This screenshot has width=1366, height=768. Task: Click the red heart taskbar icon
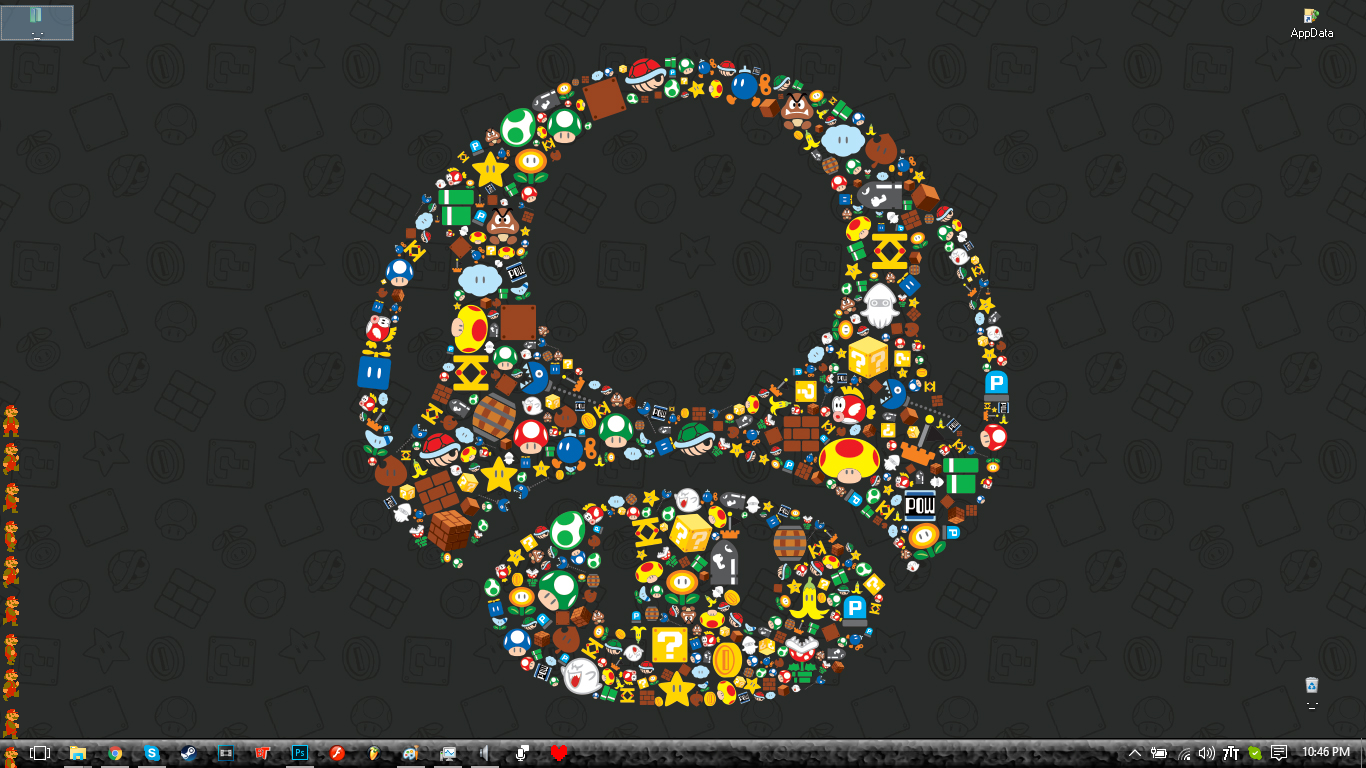(559, 753)
